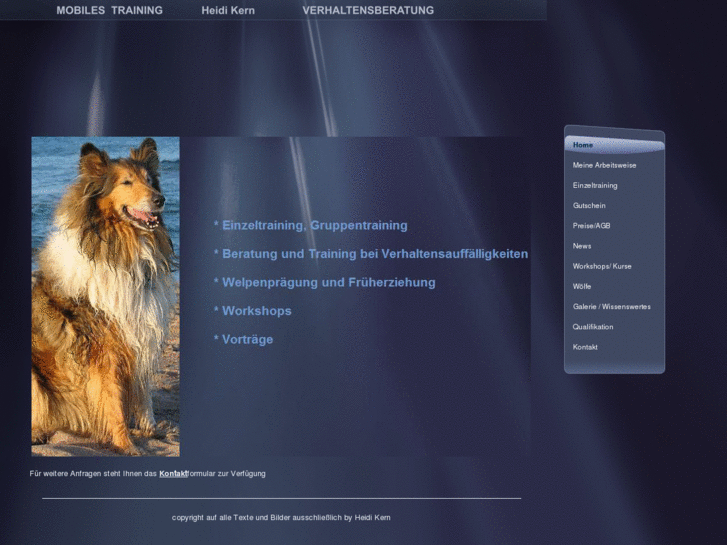Open Preise/AGB page
The image size is (727, 545).
[591, 226]
